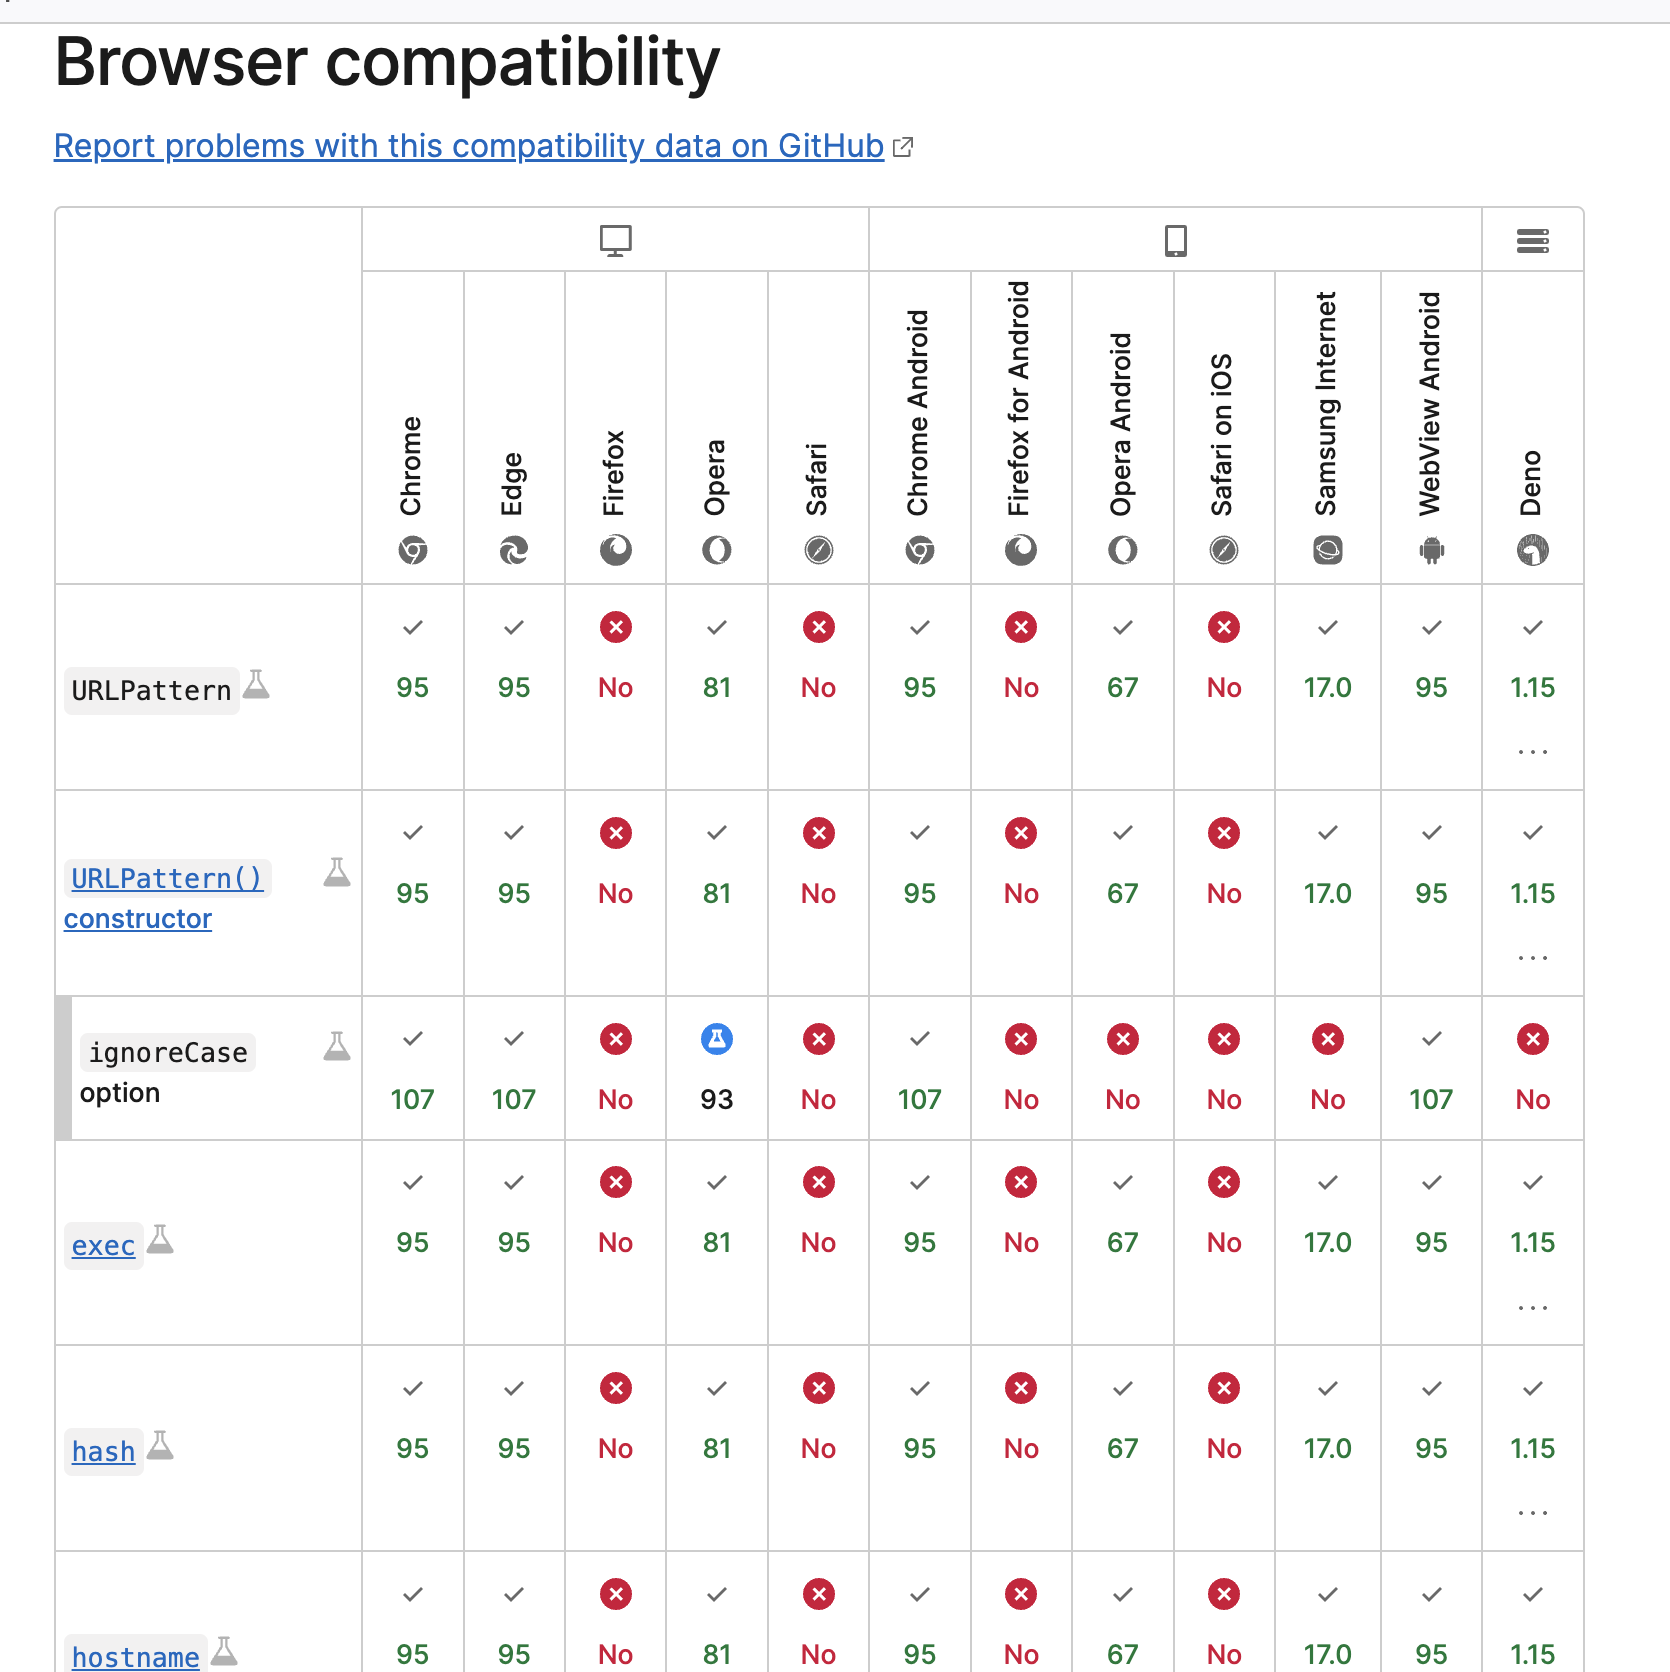Click the server icon above the Deno column
Screen dimensions: 1670x1672
click(1533, 239)
